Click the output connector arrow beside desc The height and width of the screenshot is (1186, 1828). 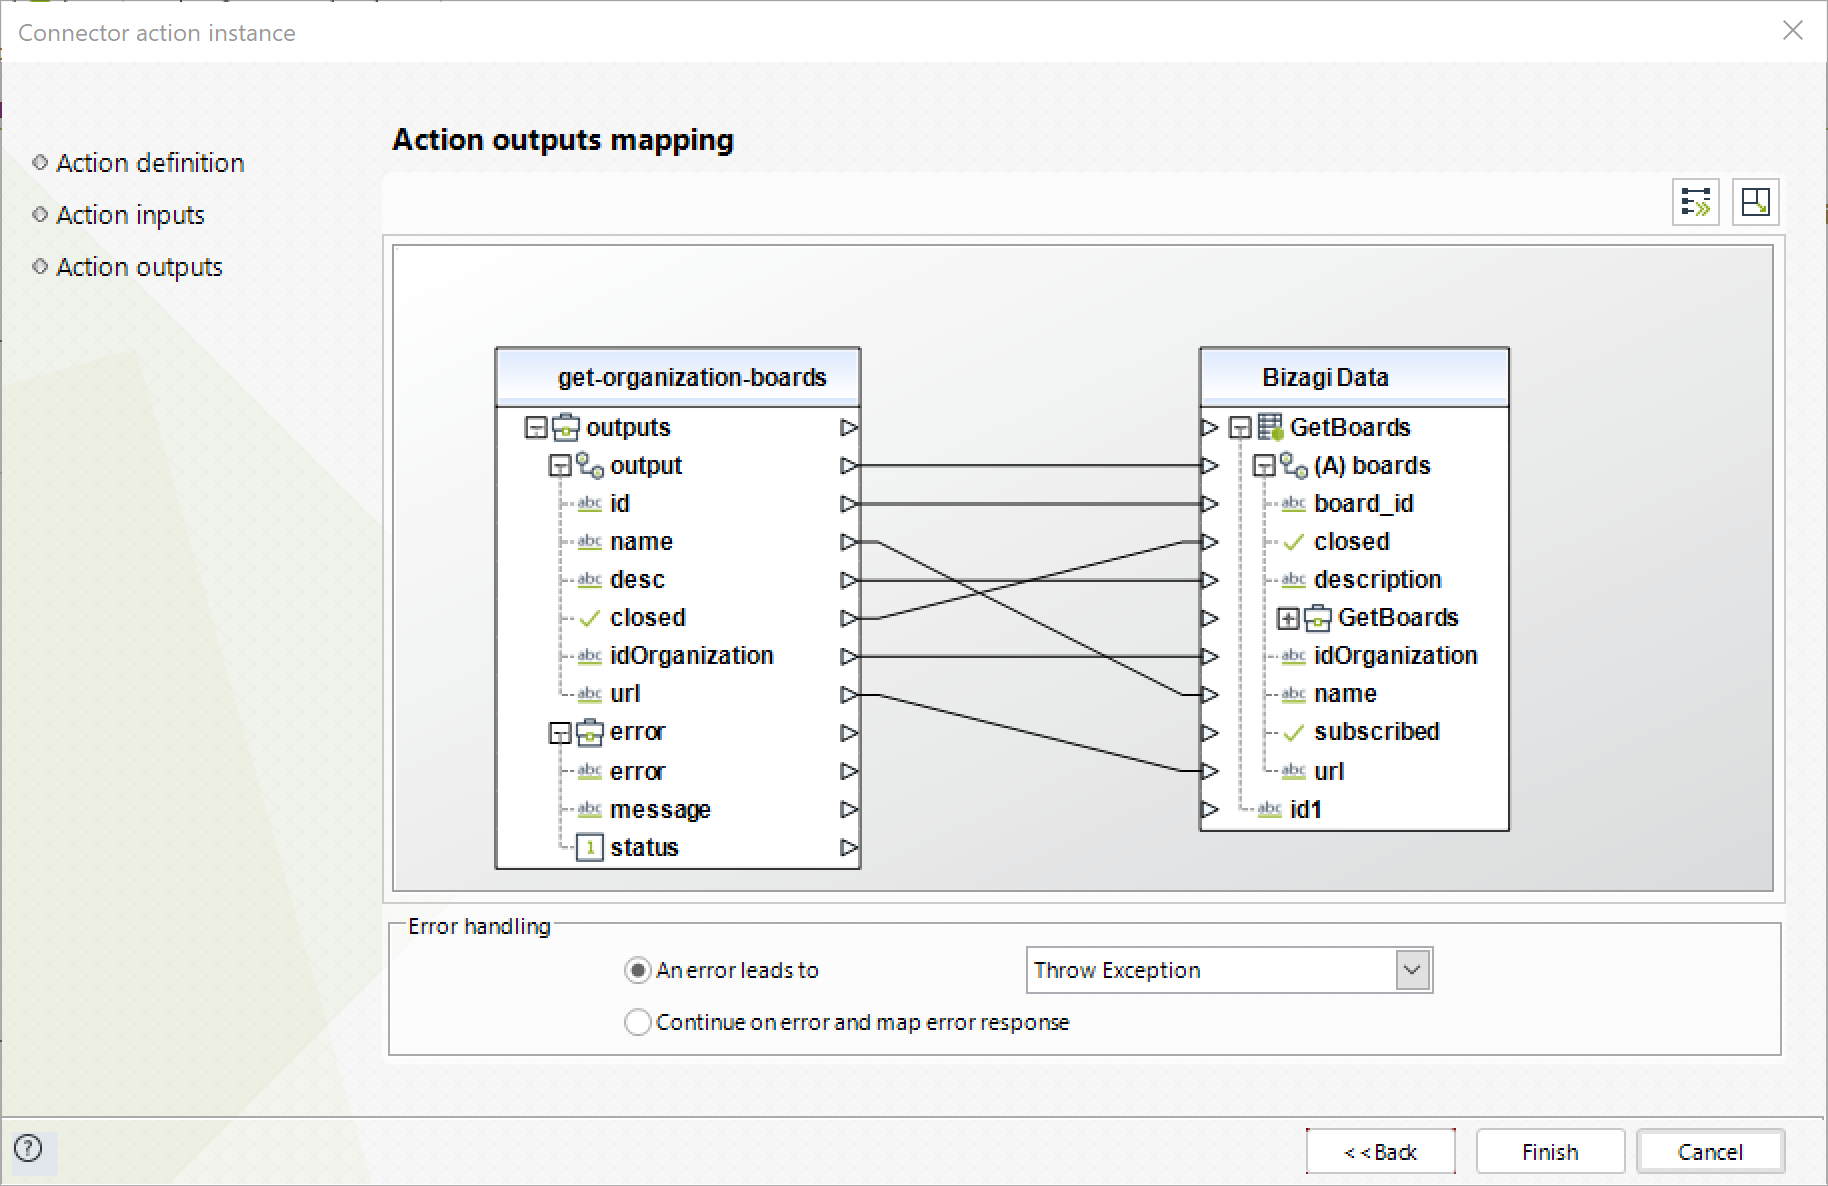[849, 580]
